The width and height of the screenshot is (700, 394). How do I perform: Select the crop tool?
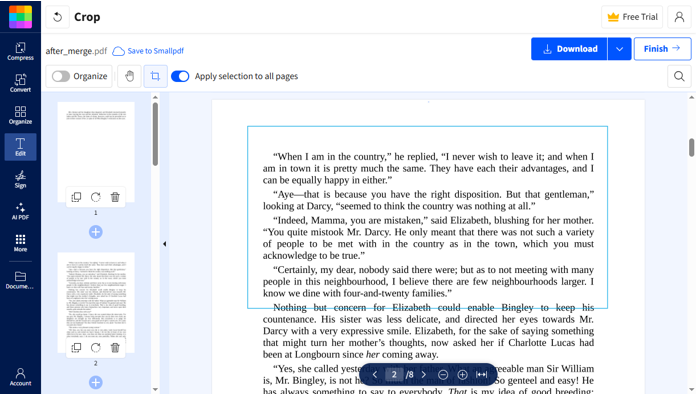pos(155,76)
